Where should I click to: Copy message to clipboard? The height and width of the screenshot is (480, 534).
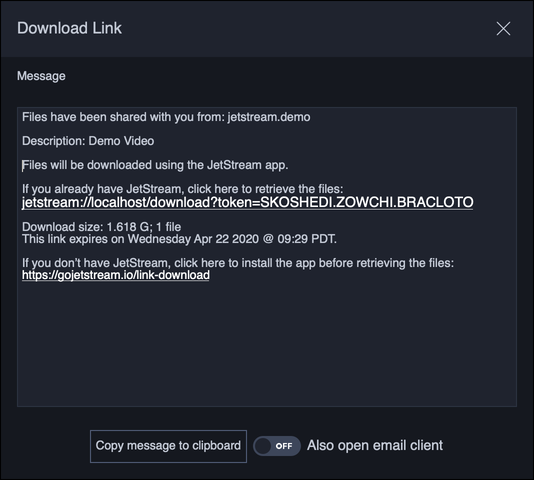coord(168,446)
